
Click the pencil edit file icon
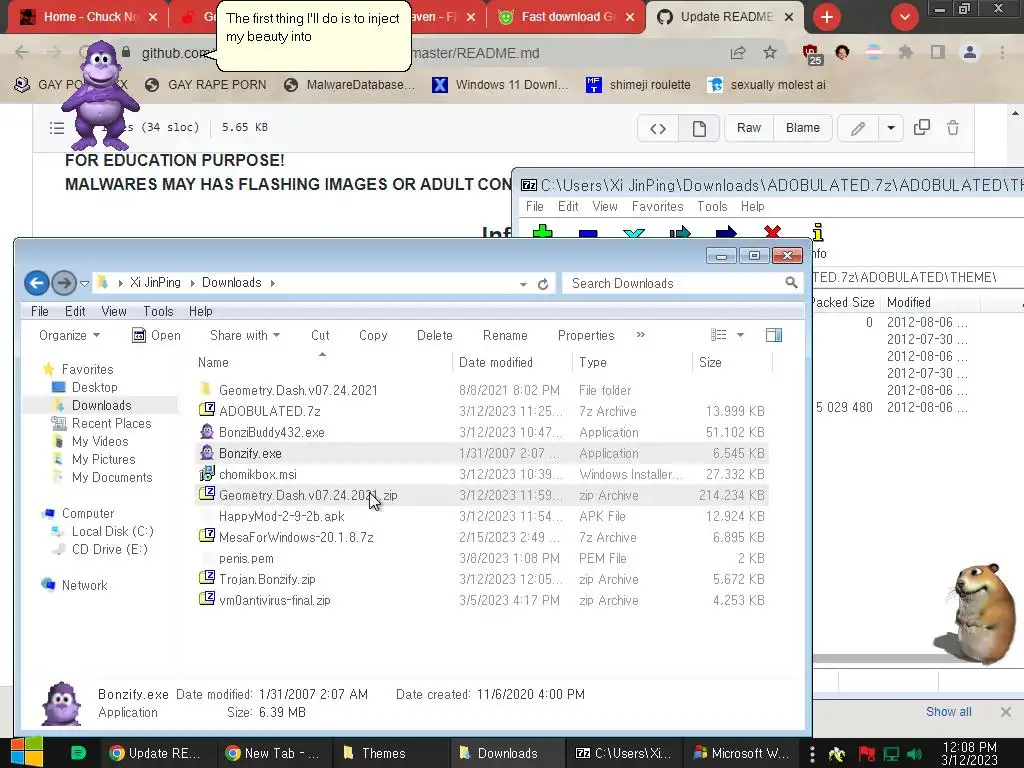857,129
